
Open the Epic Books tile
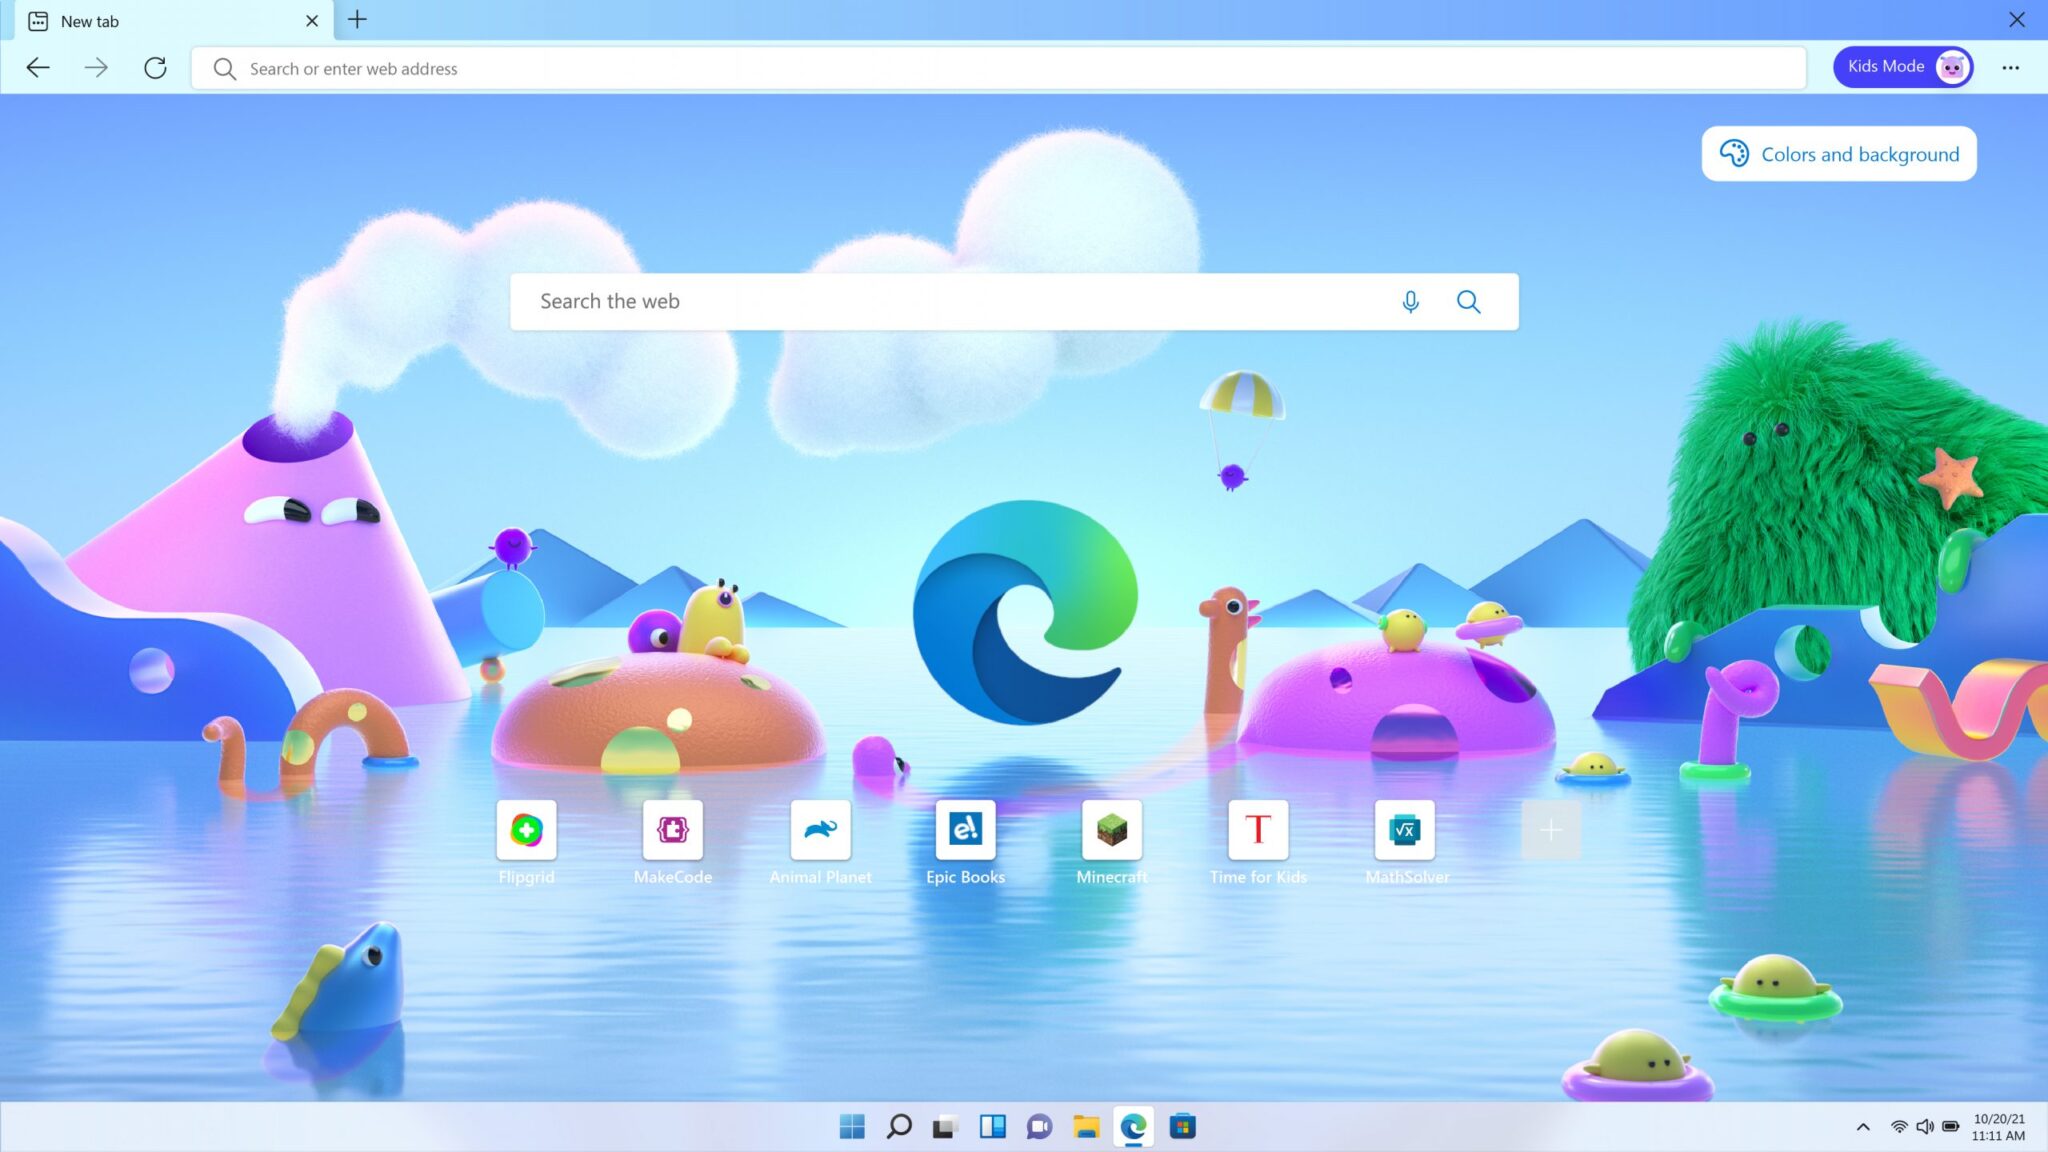(x=964, y=831)
